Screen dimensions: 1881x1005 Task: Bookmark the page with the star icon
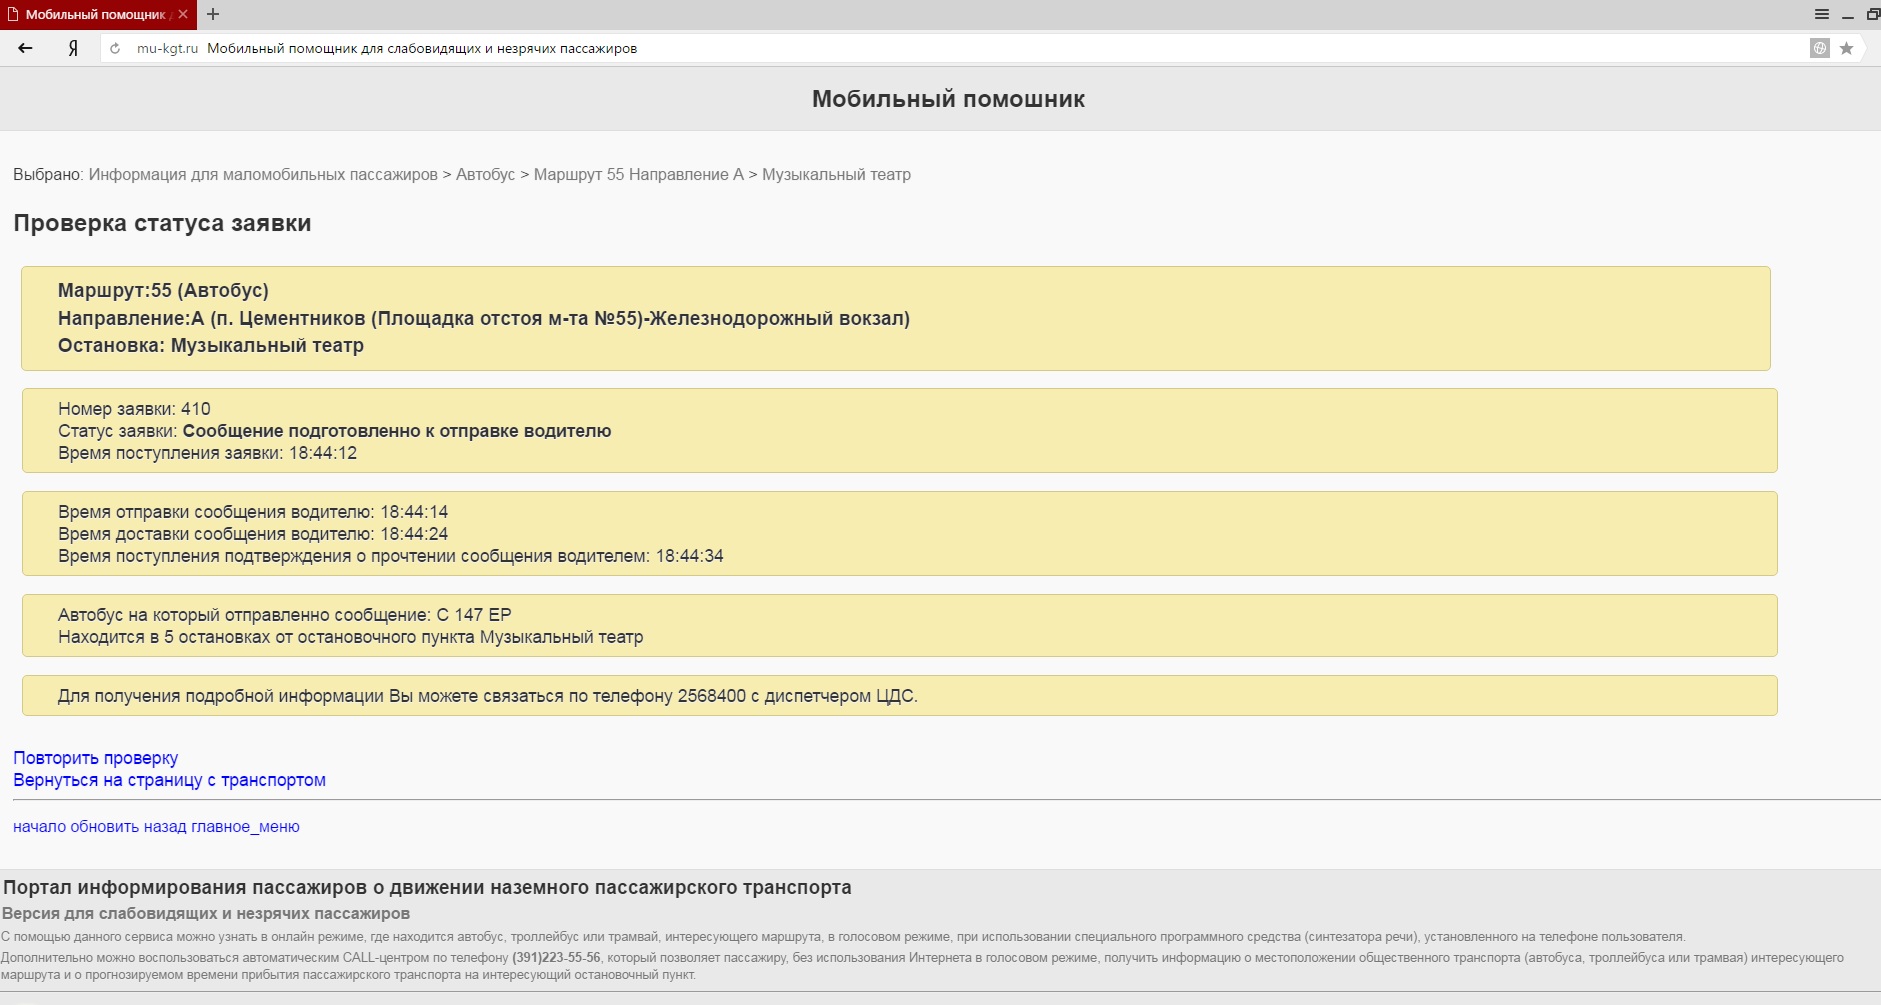pos(1846,48)
